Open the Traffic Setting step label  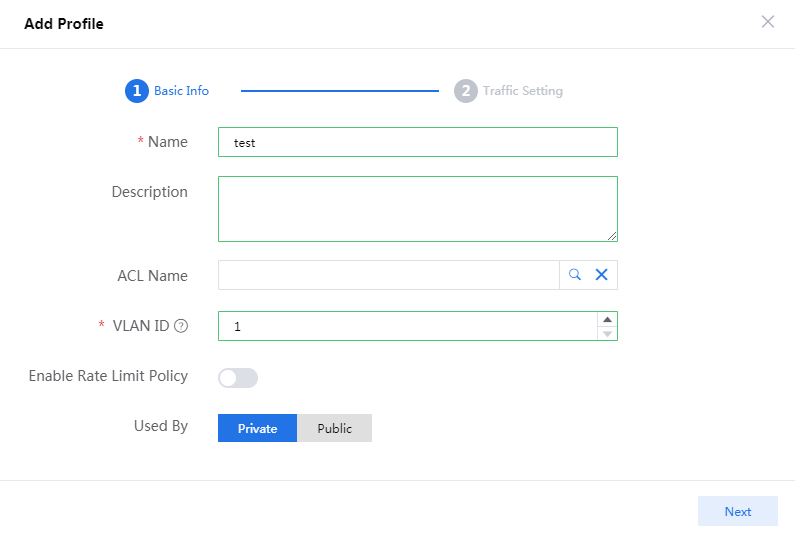(x=522, y=91)
